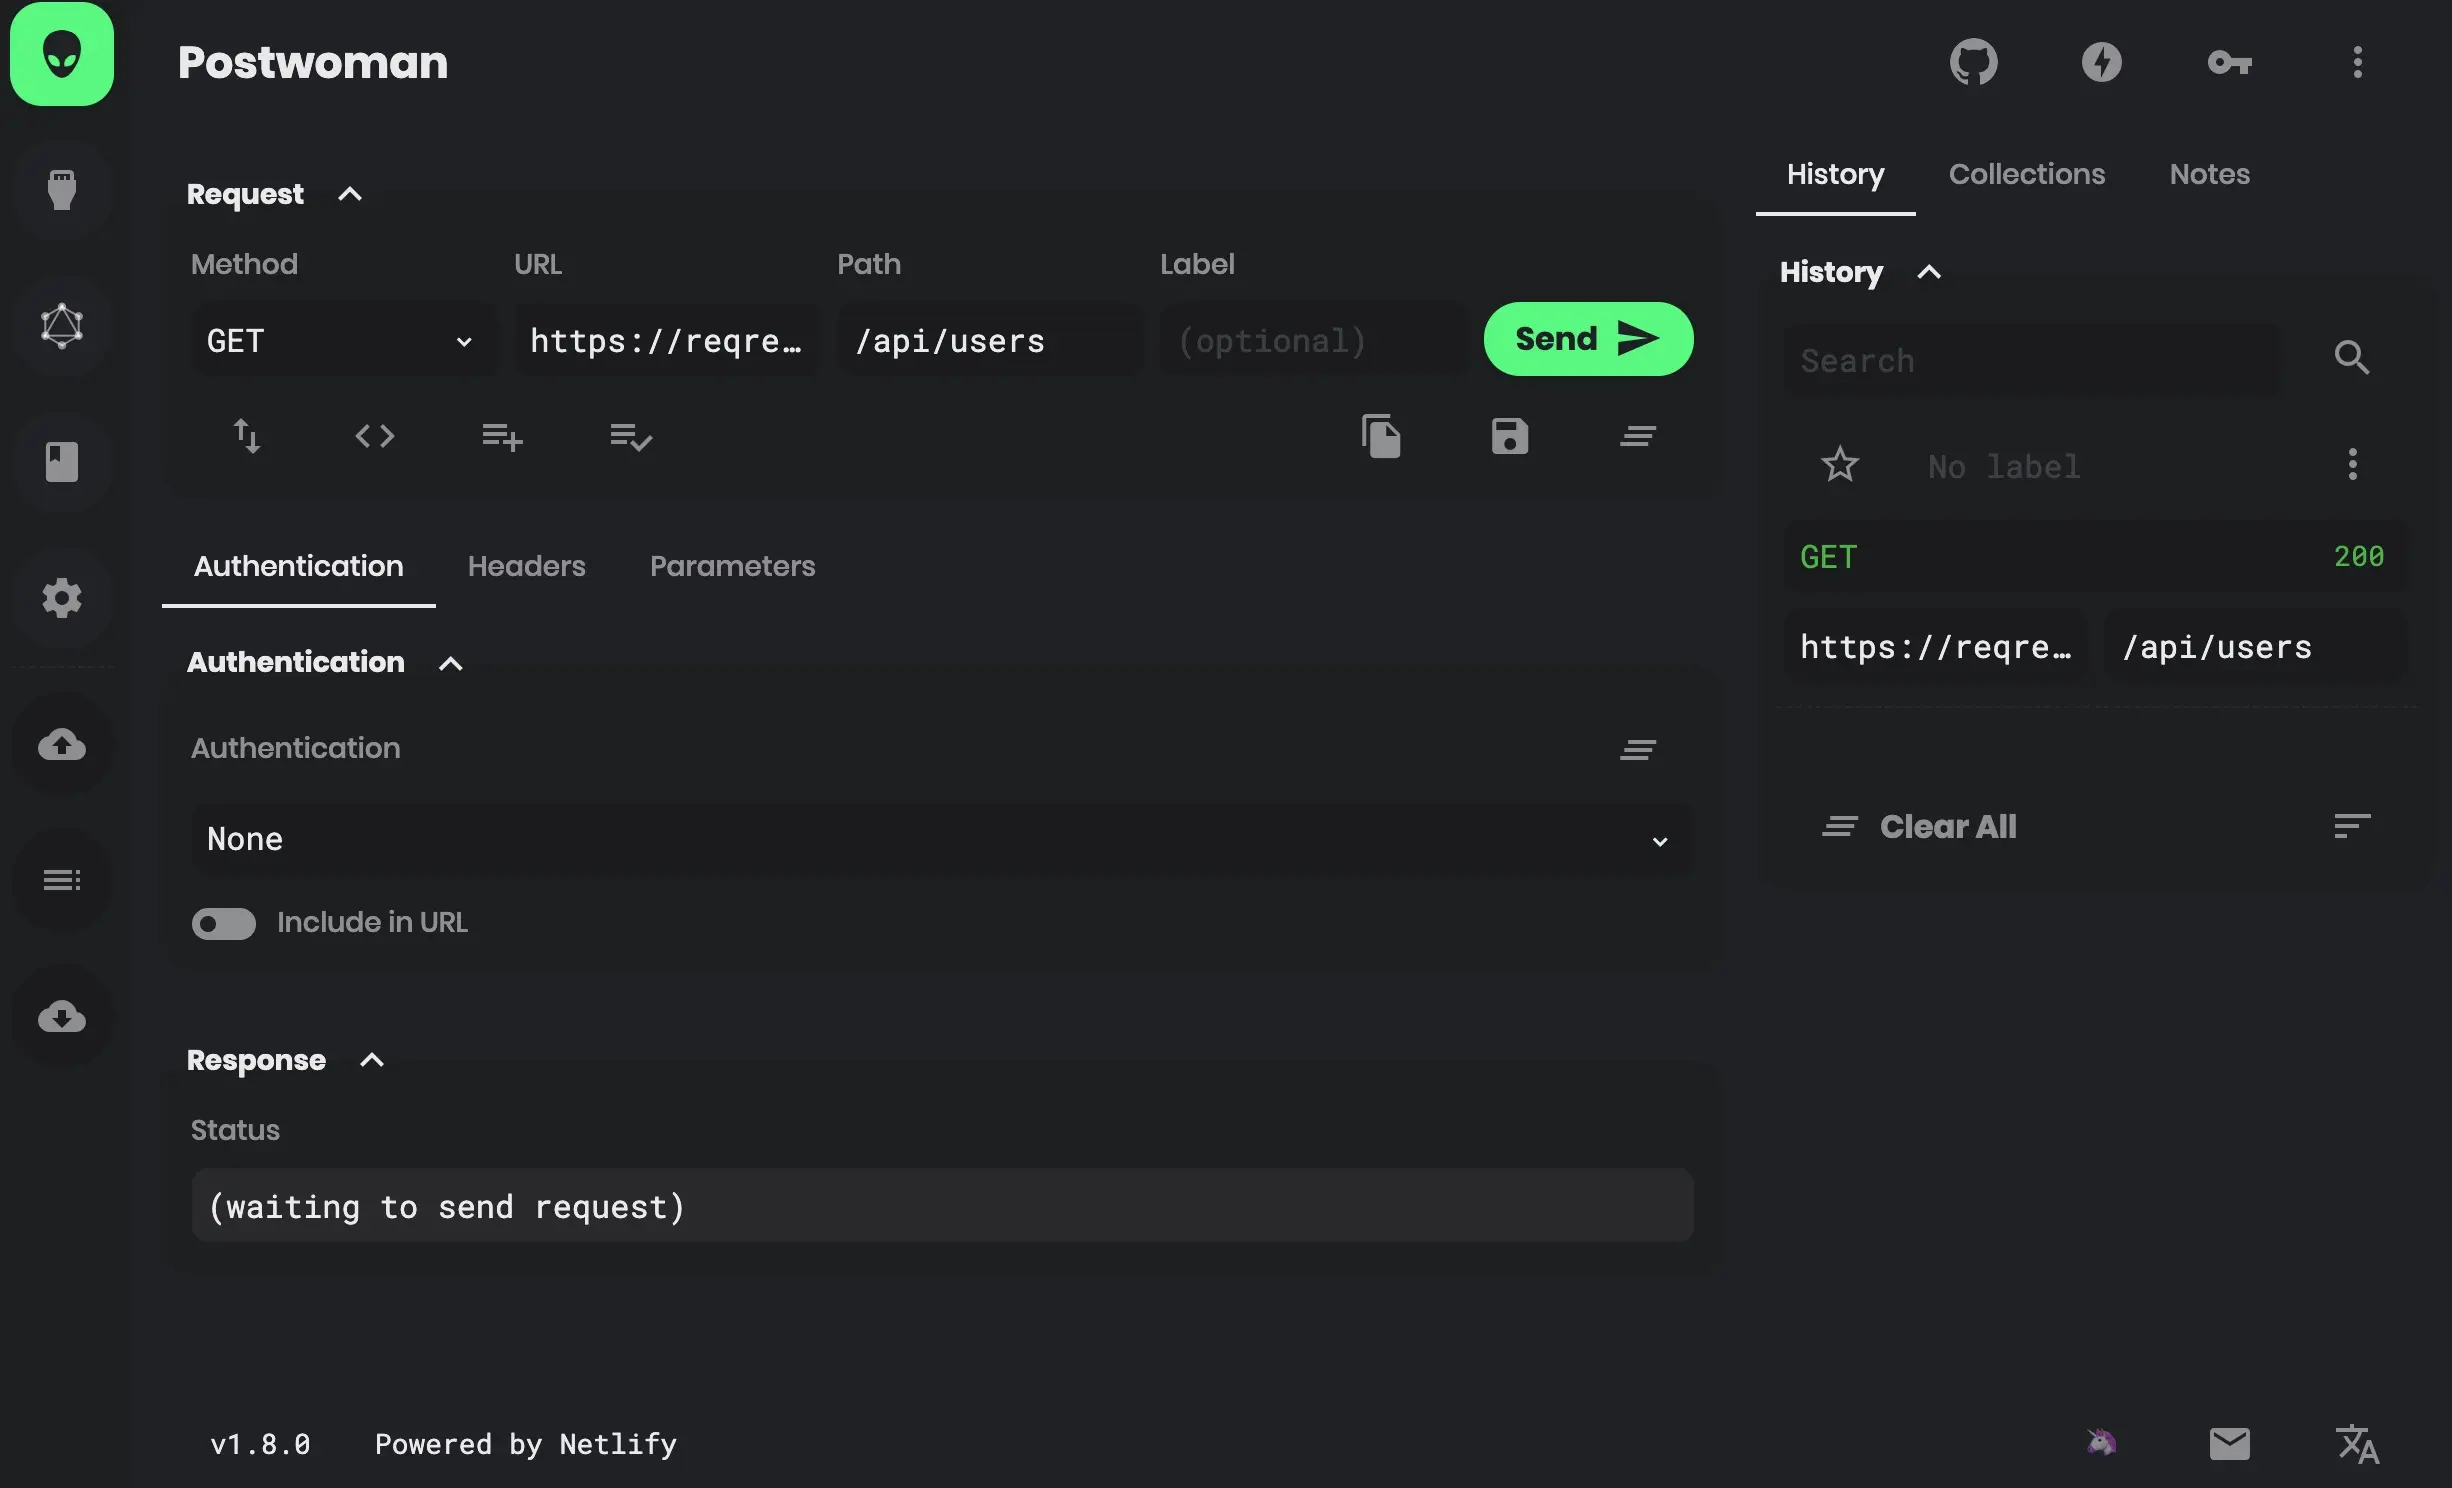Click the magnifier icon in History search
This screenshot has width=2452, height=1488.
point(2352,358)
